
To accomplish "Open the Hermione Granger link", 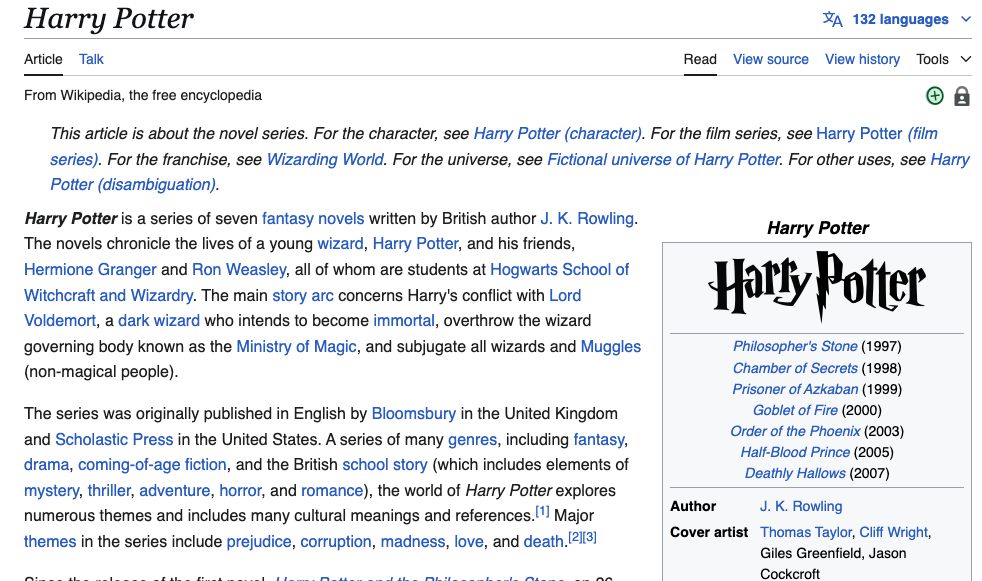I will tap(90, 269).
